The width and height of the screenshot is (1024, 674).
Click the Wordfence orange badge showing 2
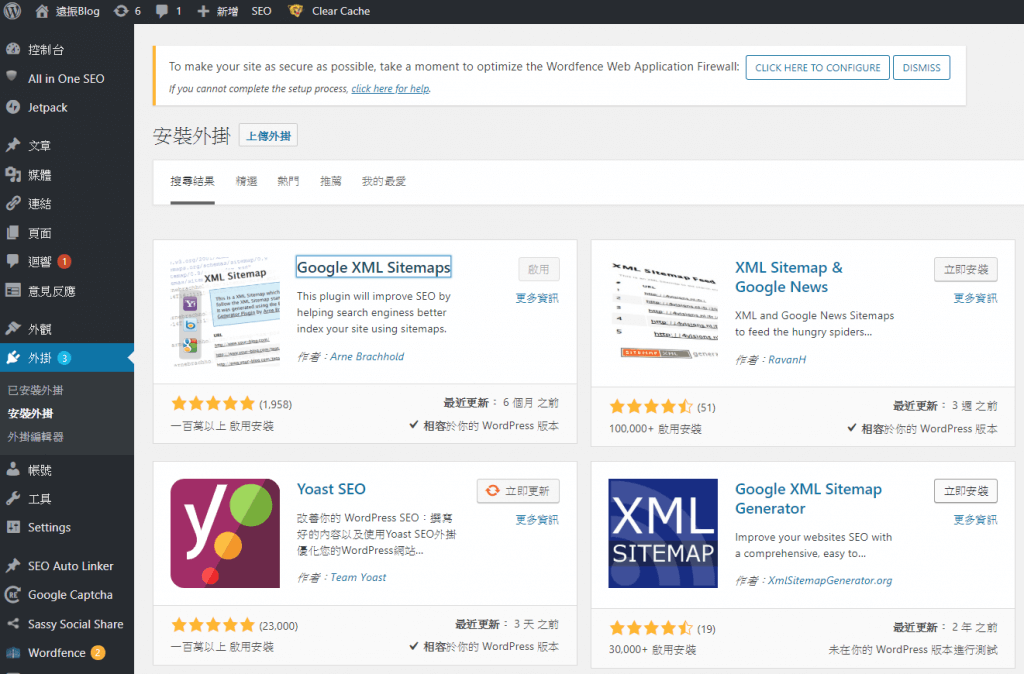coord(98,652)
